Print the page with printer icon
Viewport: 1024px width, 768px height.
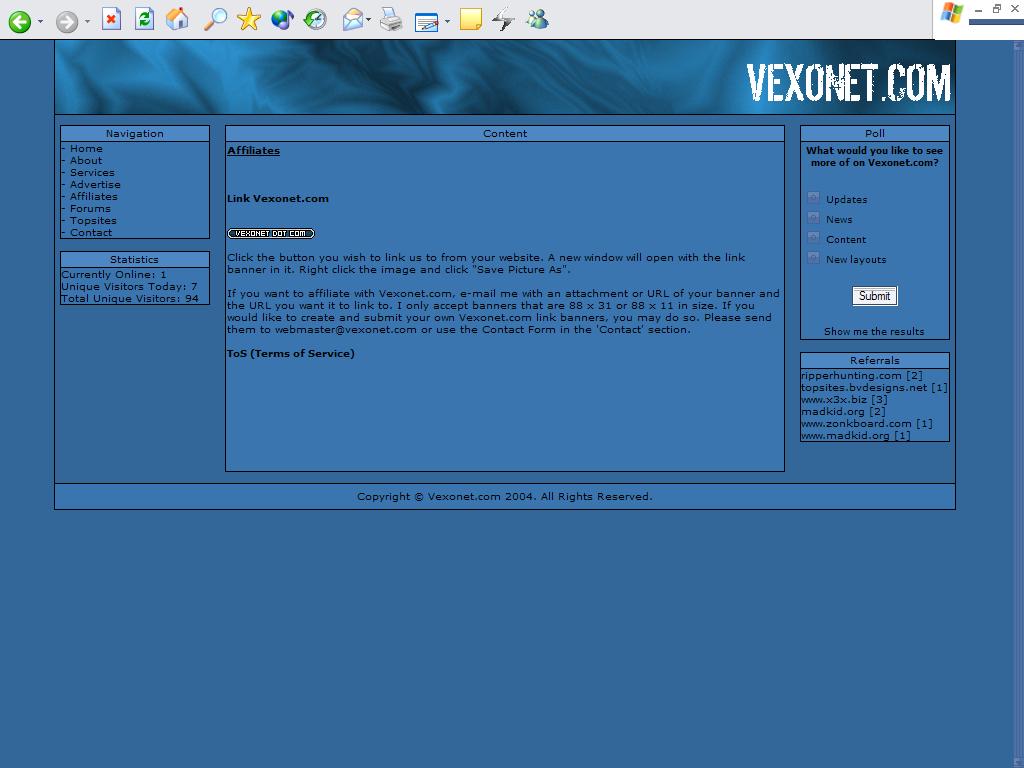[x=391, y=19]
